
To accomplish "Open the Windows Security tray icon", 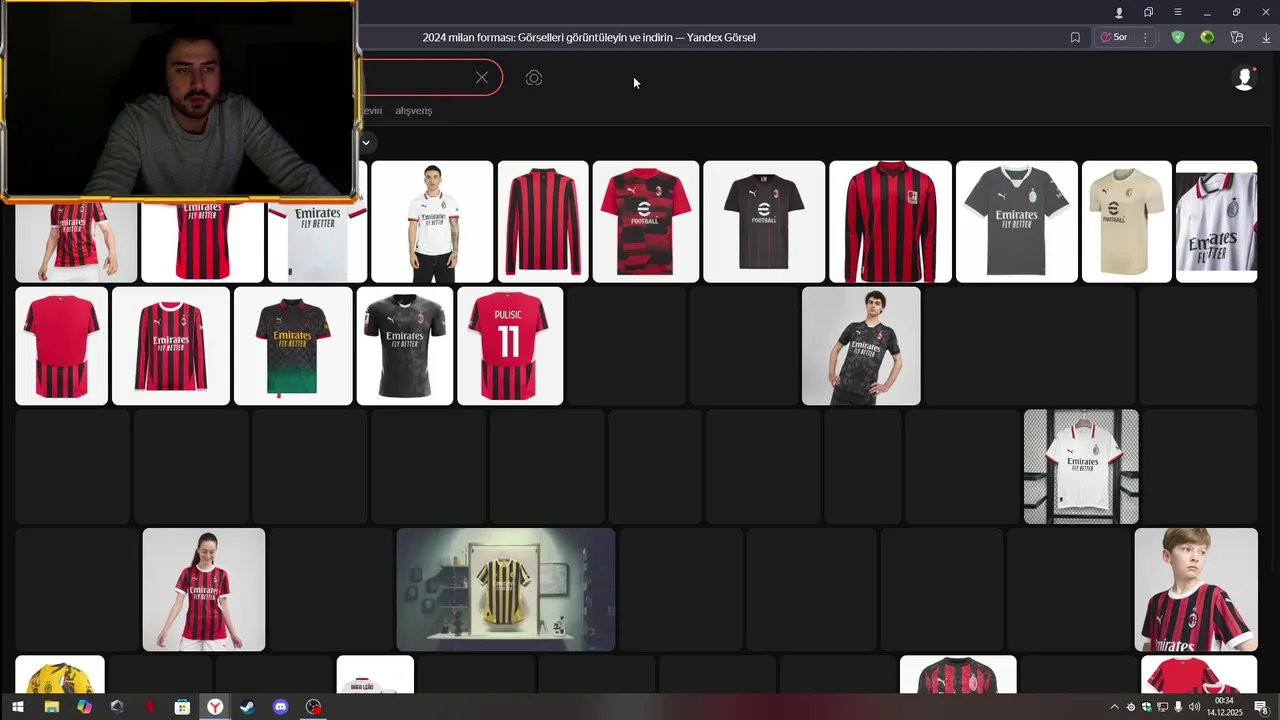I will pos(1147,707).
